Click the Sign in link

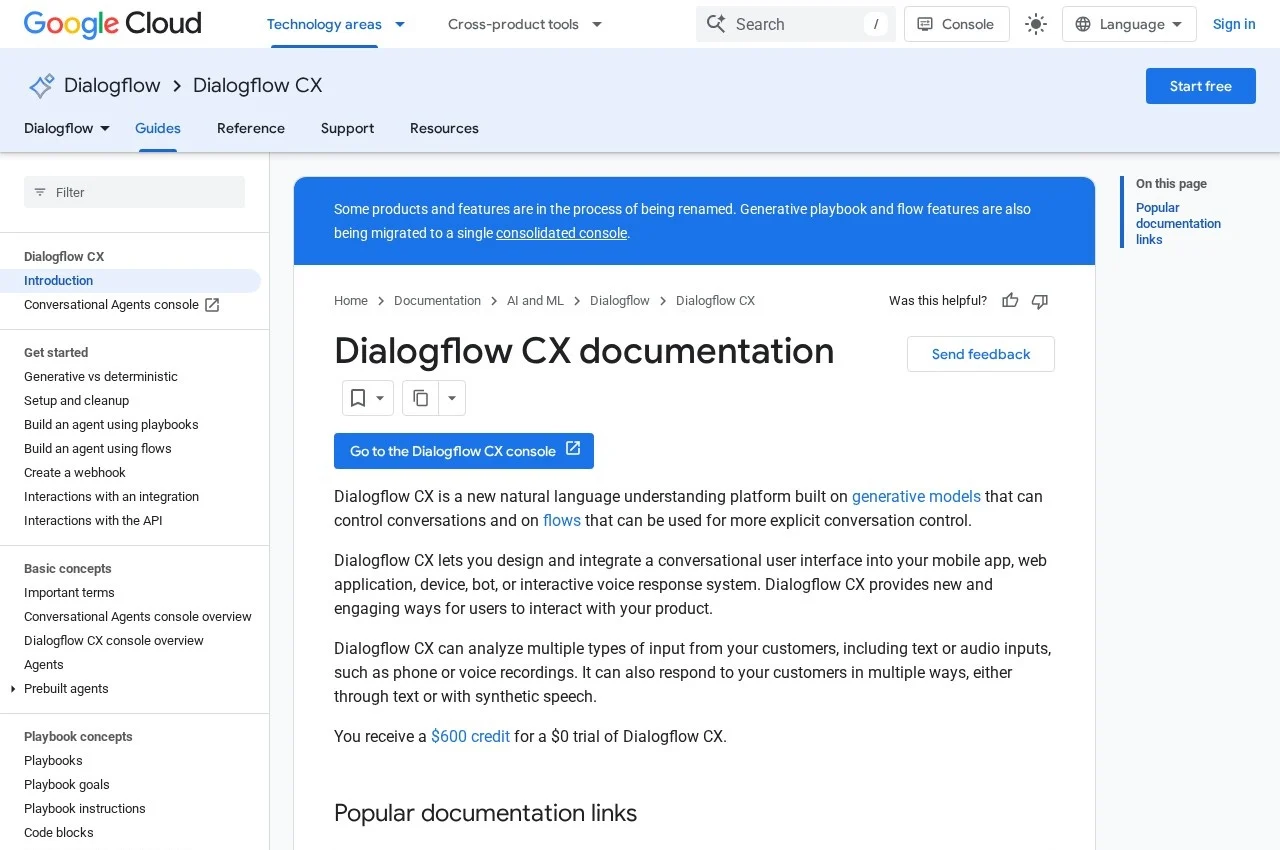click(x=1234, y=24)
